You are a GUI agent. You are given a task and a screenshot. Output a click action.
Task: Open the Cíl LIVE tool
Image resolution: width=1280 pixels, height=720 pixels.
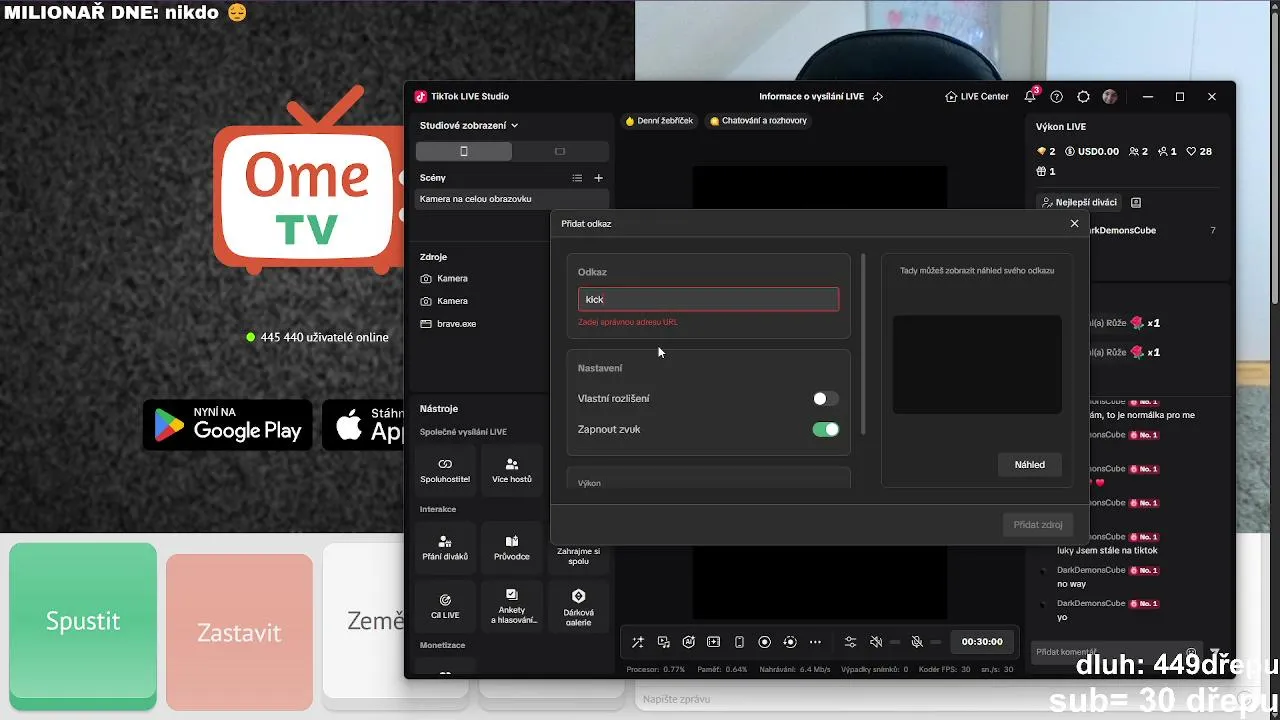[445, 606]
